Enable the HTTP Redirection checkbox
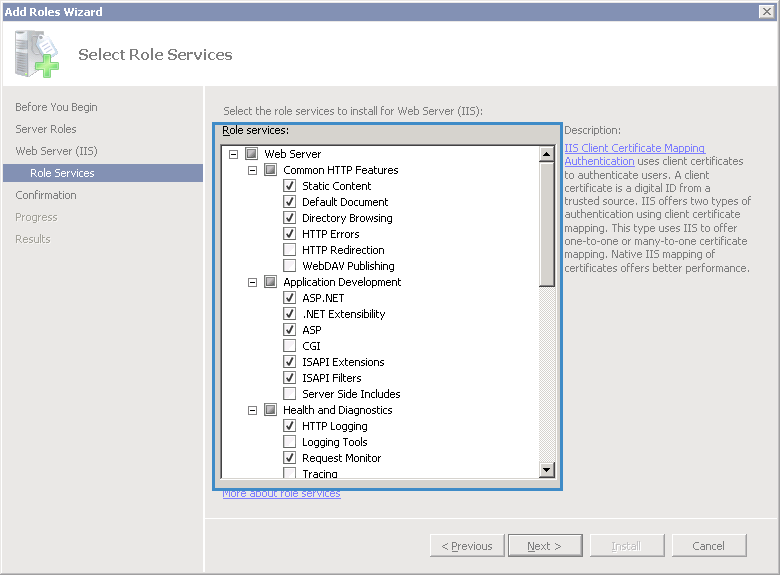This screenshot has height=575, width=780. (290, 250)
